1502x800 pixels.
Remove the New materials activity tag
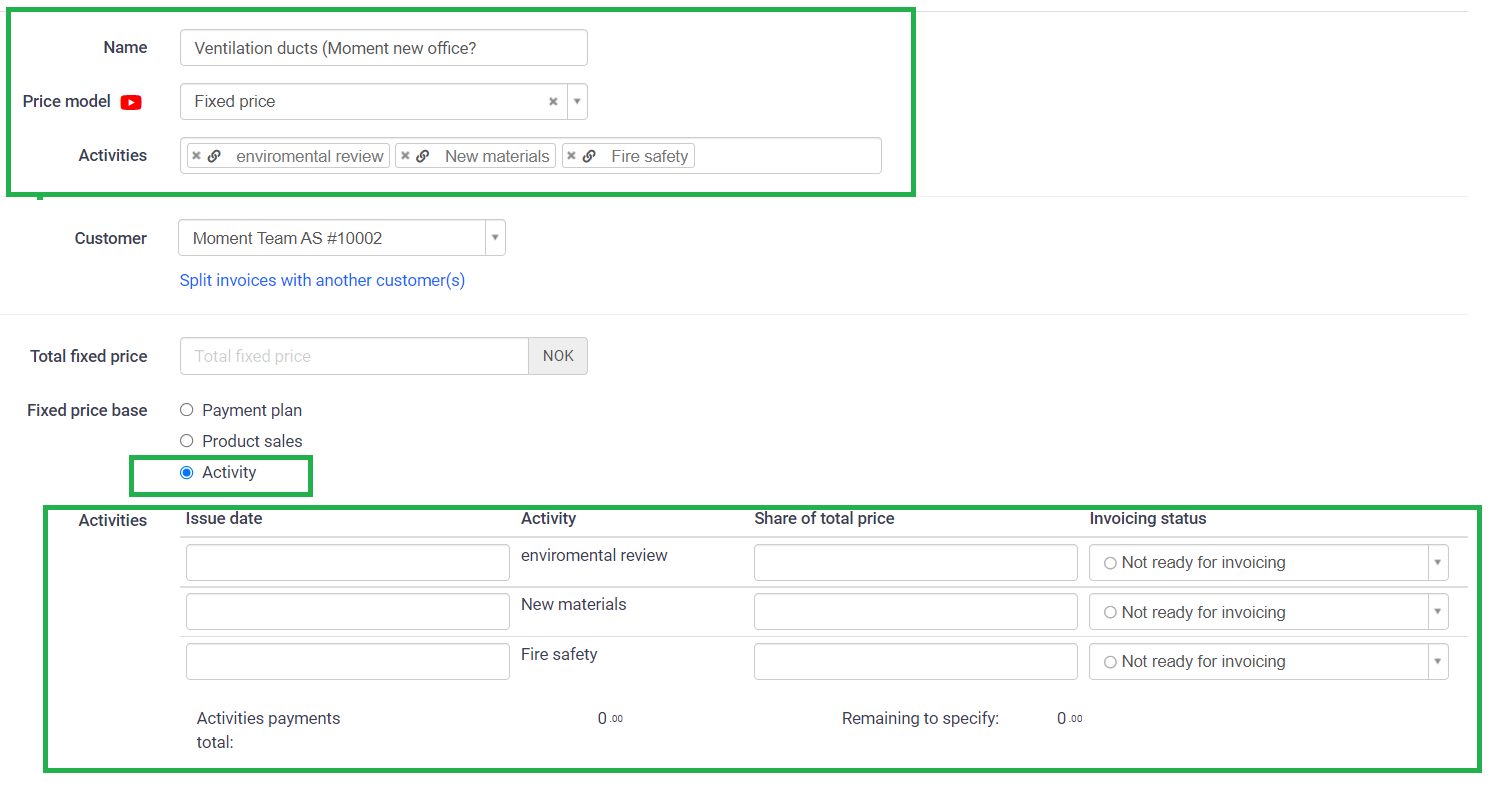point(404,156)
